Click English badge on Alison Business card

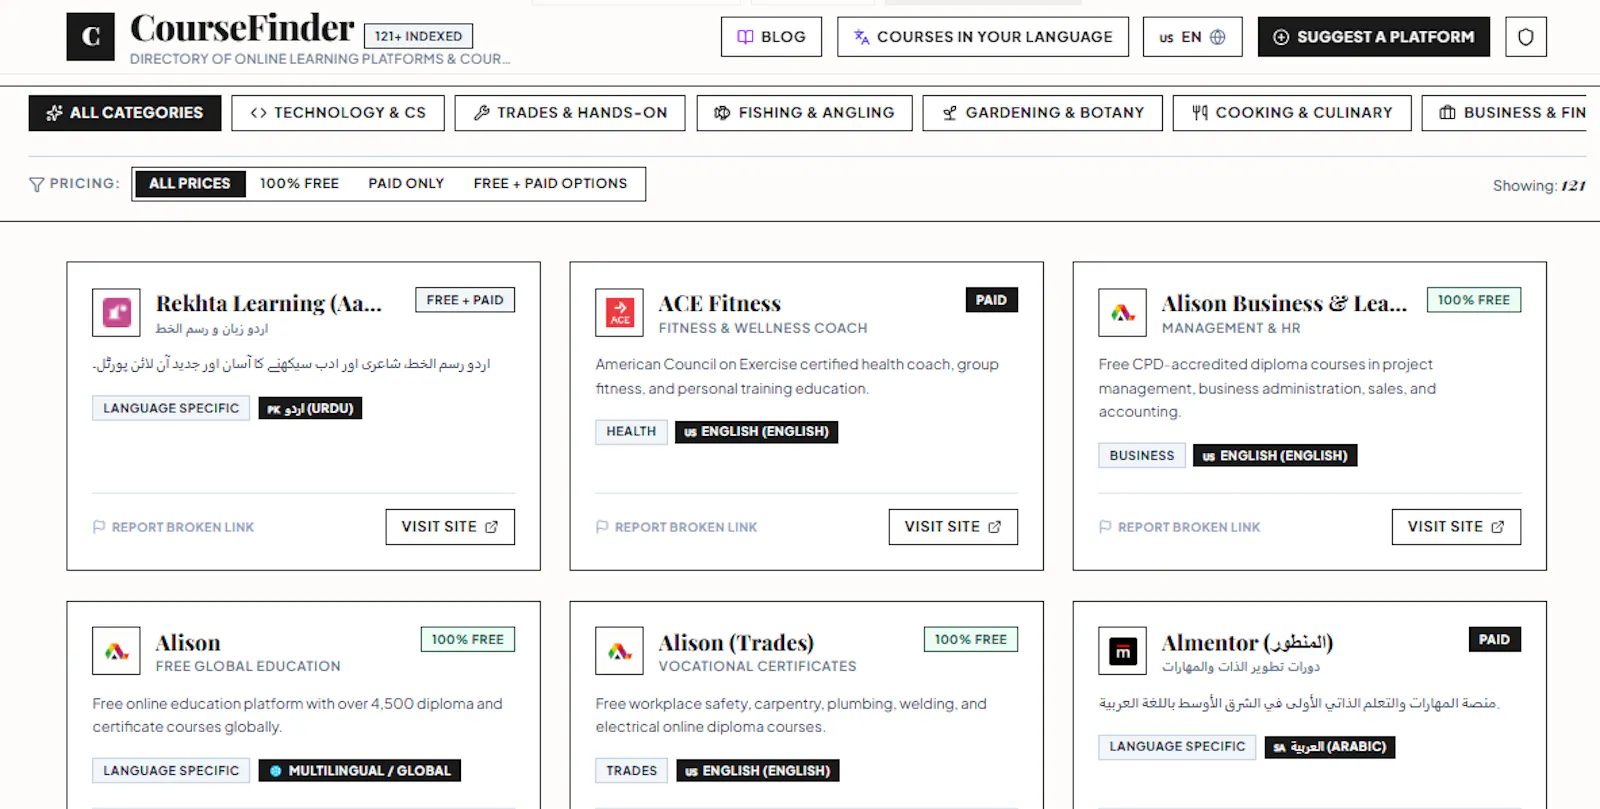pos(1275,456)
